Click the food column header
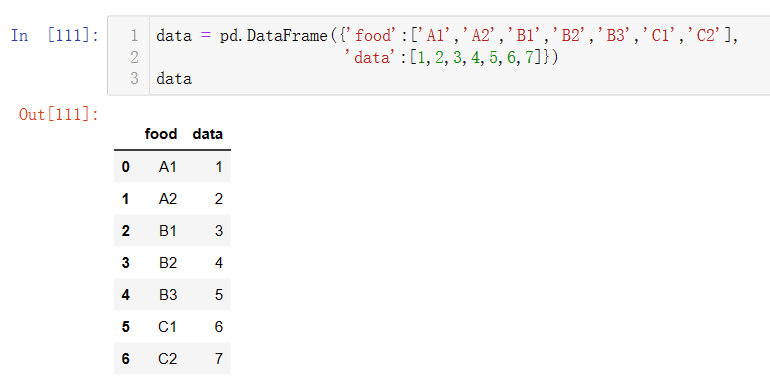 (x=161, y=134)
